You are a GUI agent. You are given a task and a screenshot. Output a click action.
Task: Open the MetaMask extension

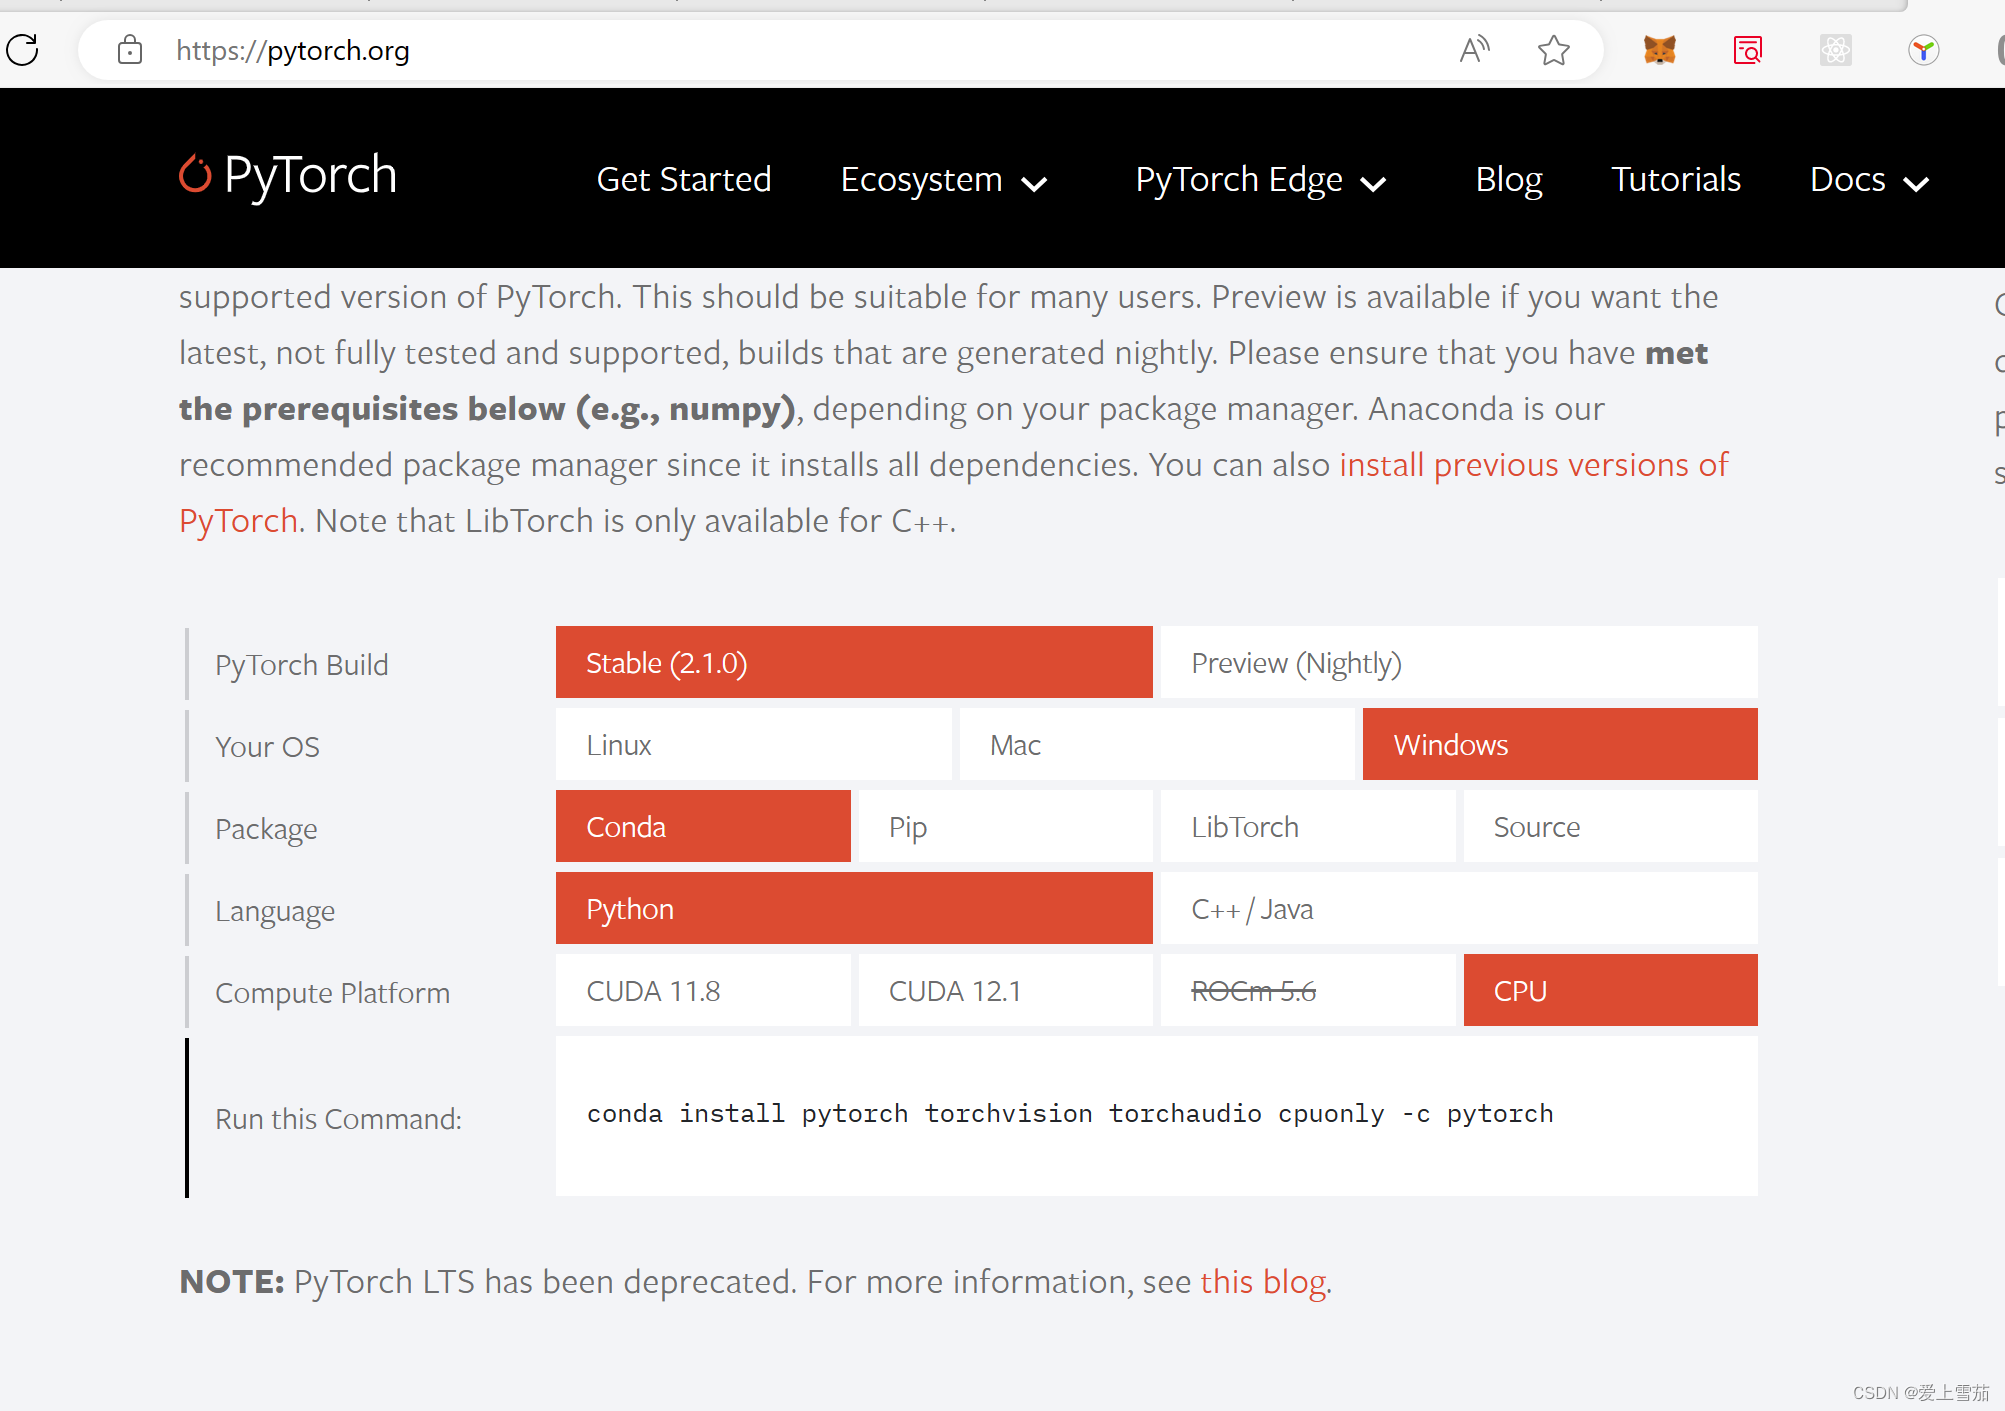click(1659, 50)
